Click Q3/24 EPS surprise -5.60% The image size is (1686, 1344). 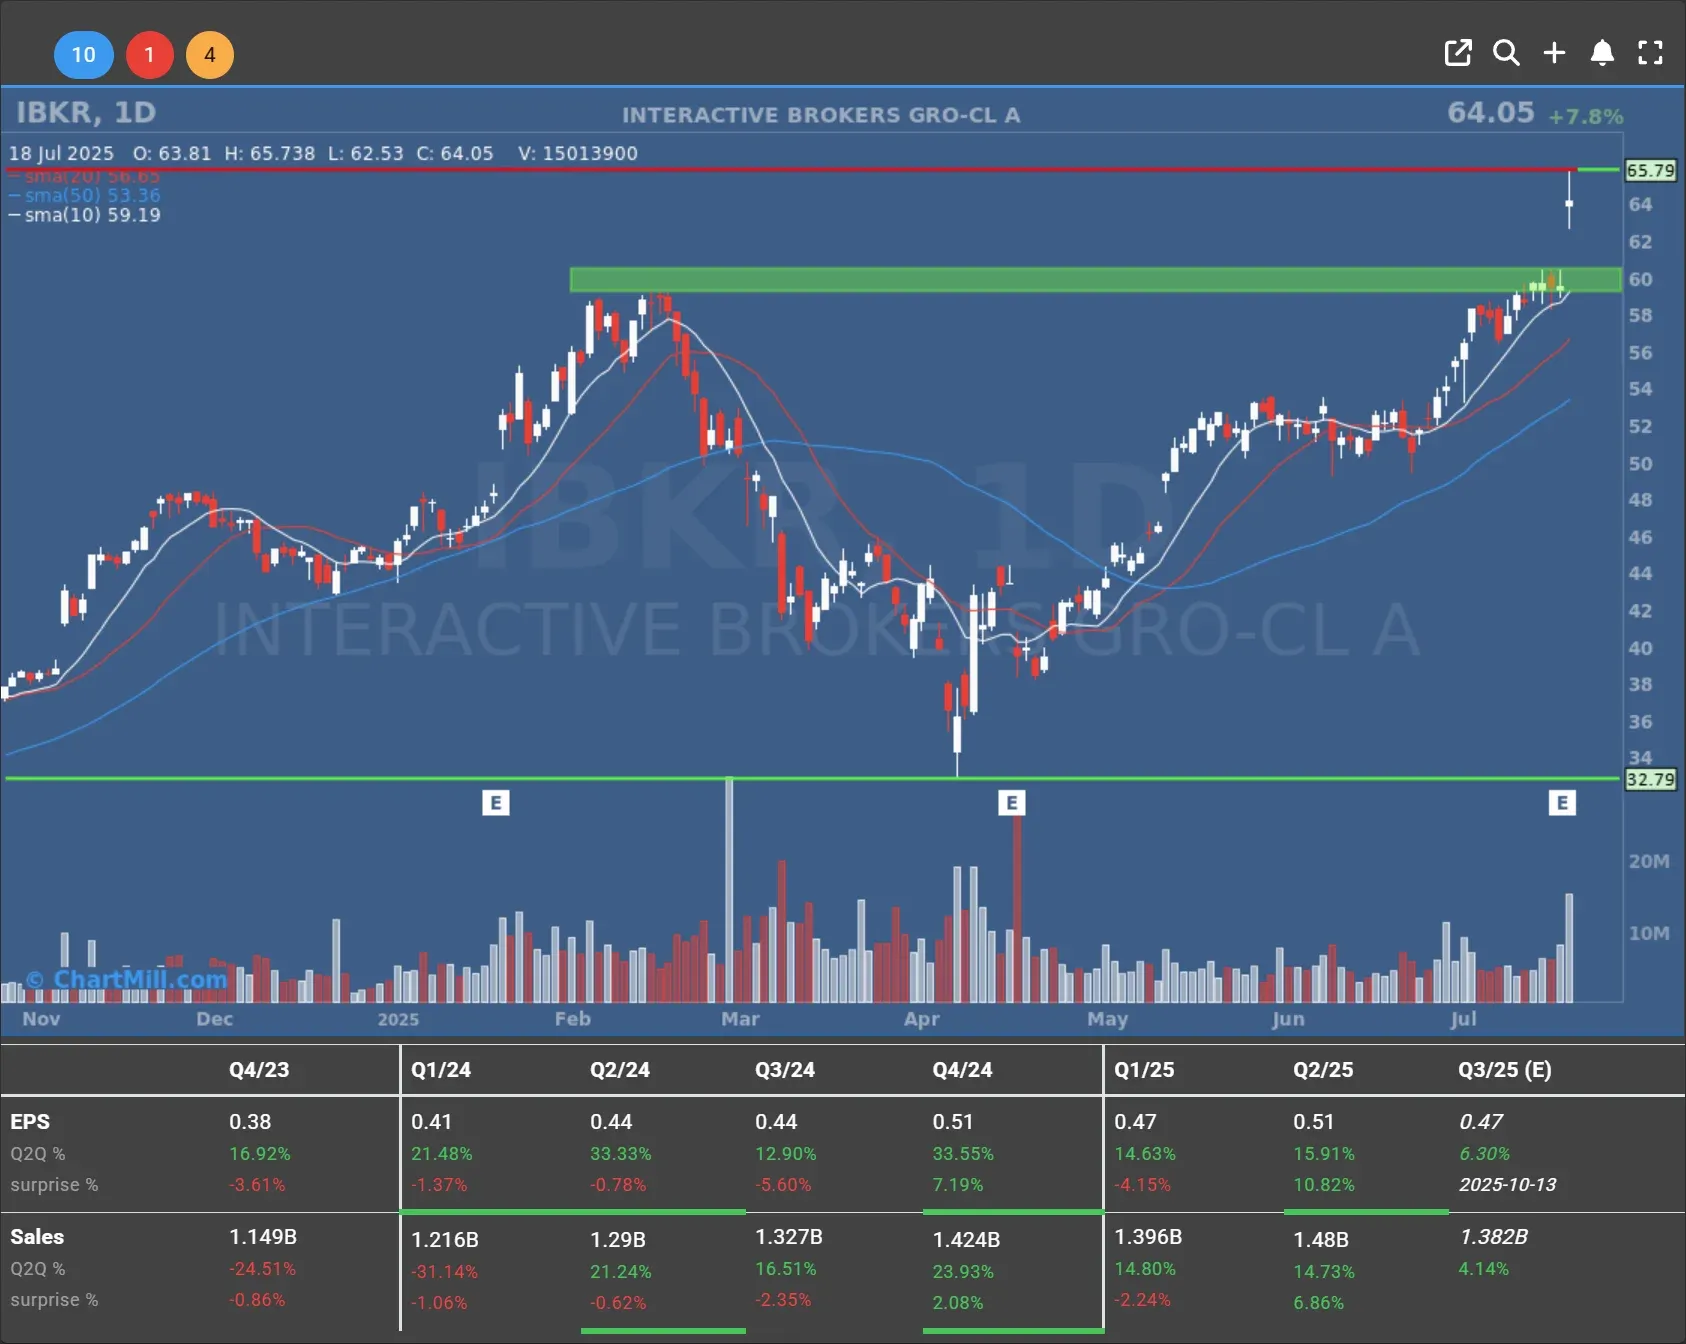pos(784,1185)
